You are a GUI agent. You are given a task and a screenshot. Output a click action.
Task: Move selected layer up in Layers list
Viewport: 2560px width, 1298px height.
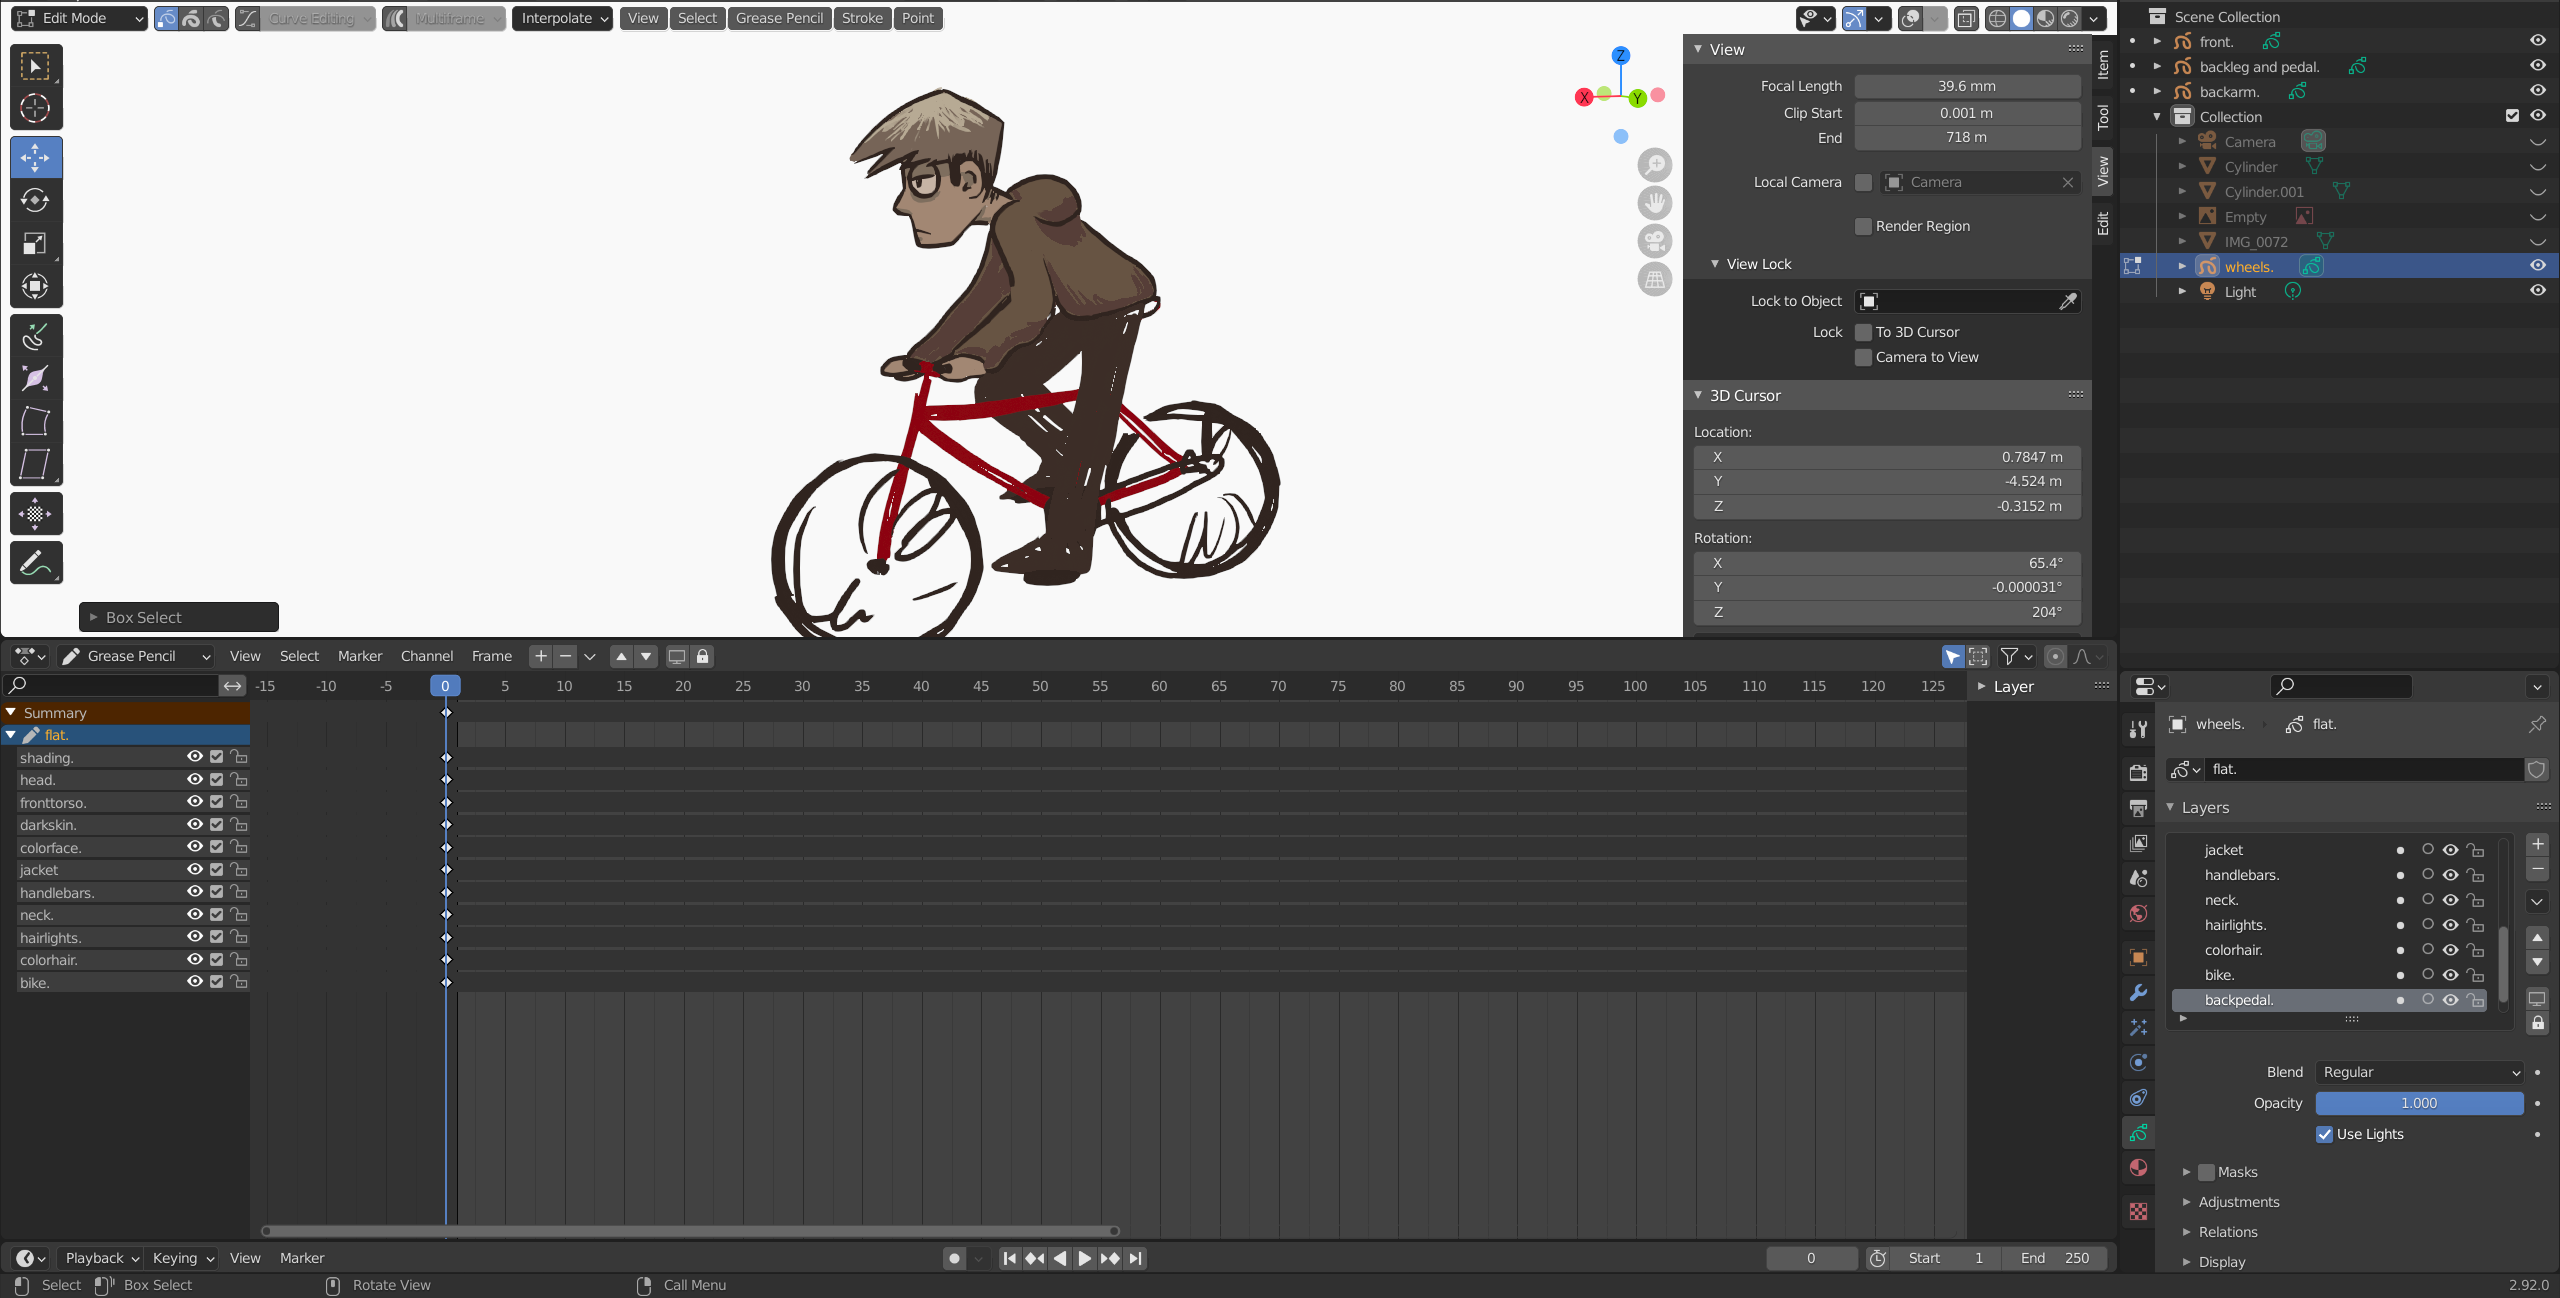pyautogui.click(x=2537, y=938)
